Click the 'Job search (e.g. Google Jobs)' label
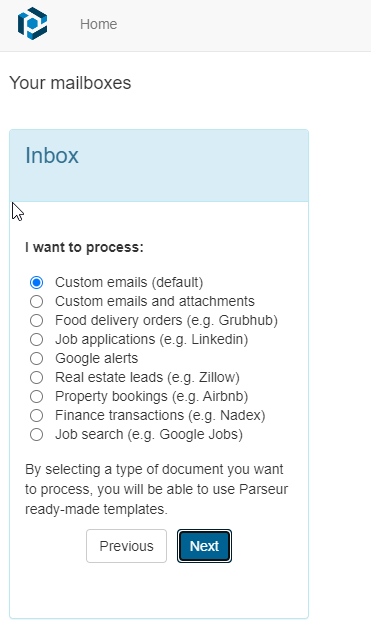The image size is (371, 632). [149, 434]
